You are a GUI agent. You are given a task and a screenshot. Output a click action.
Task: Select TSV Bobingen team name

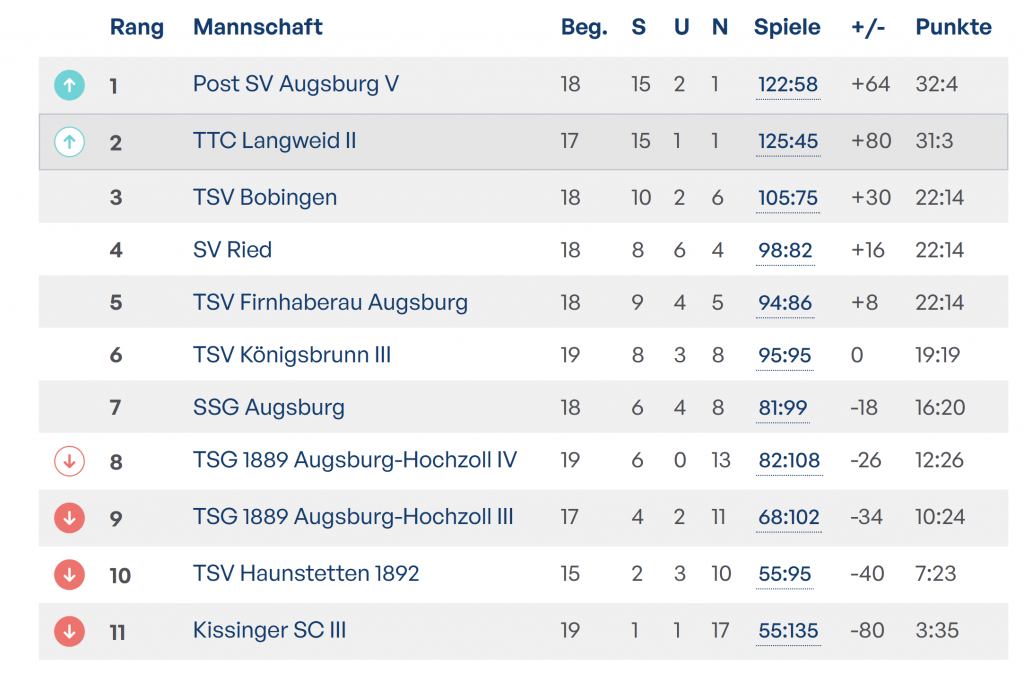click(x=265, y=198)
